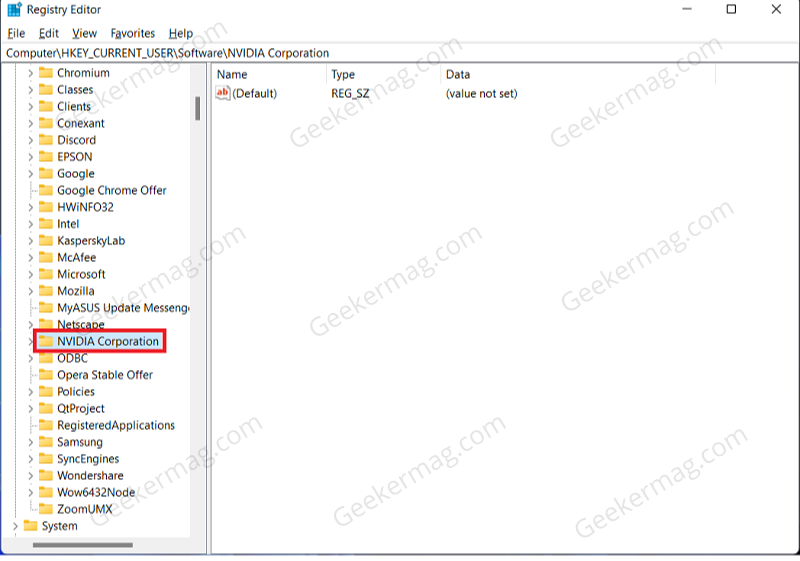Click the tree pane vertical scrollbar thumb
The image size is (800, 561).
[197, 108]
